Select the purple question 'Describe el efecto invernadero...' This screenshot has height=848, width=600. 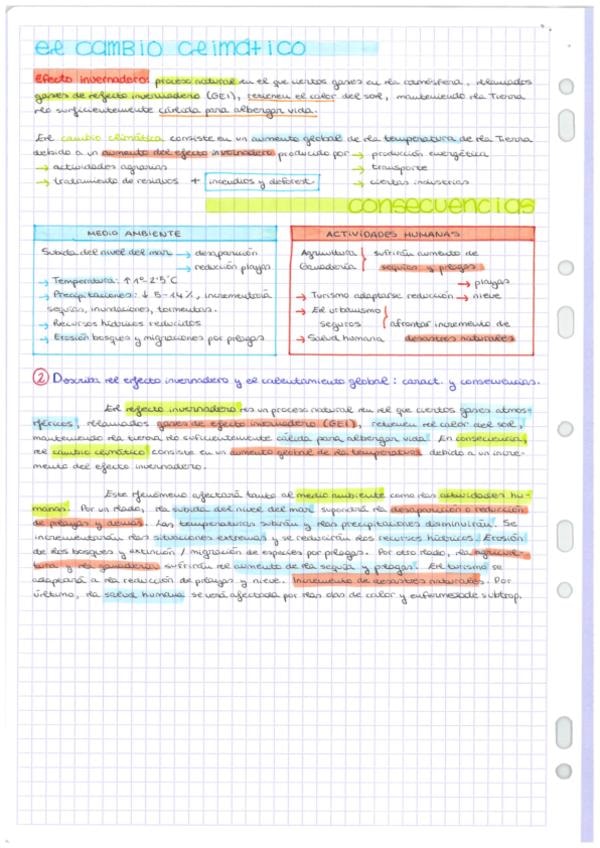295,380
